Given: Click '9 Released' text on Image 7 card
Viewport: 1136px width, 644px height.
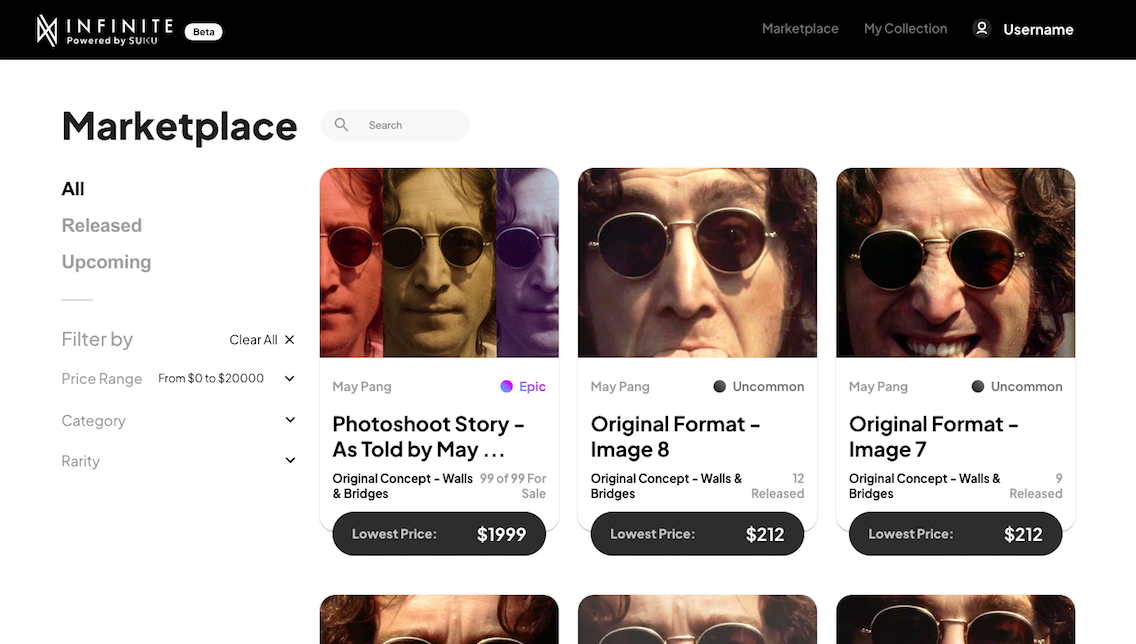Looking at the screenshot, I should click(x=1036, y=486).
